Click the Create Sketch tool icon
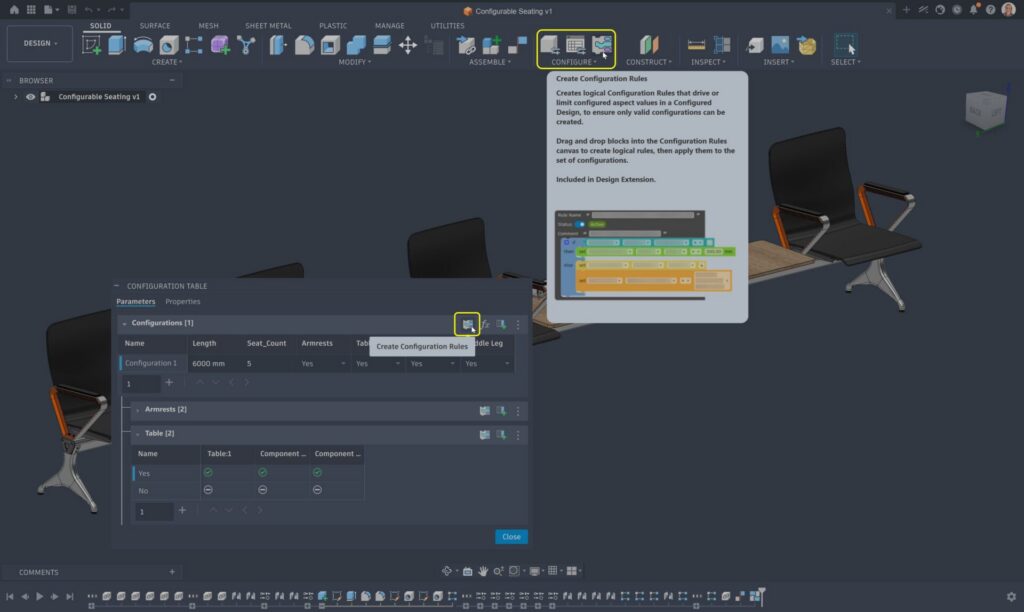The width and height of the screenshot is (1024, 612). point(93,45)
